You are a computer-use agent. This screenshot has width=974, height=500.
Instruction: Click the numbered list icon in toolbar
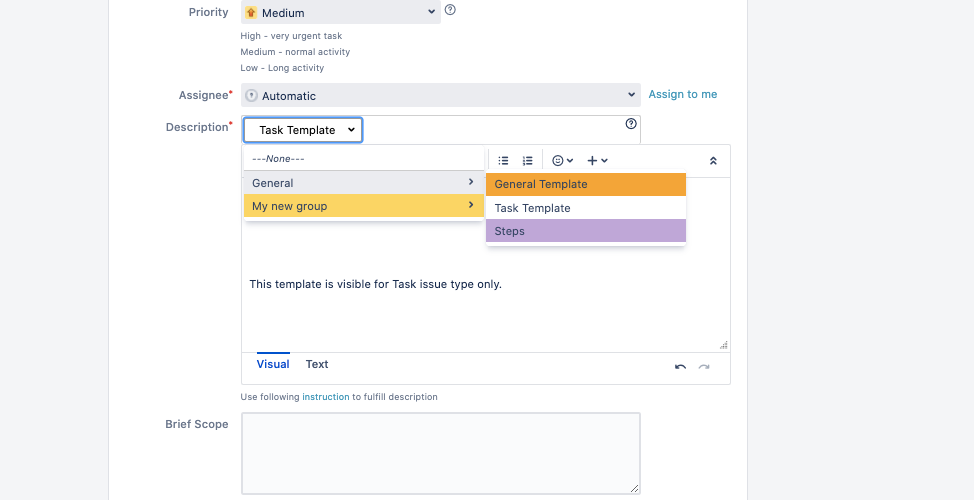click(x=527, y=161)
